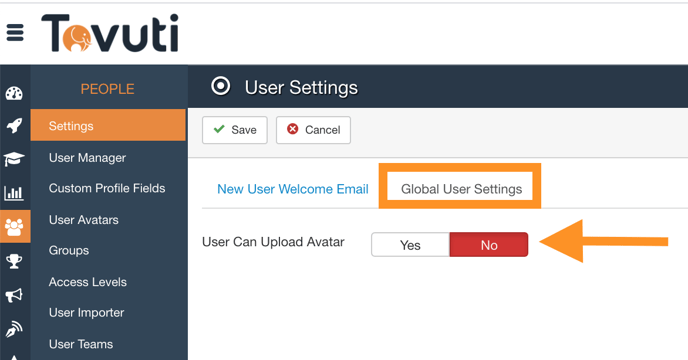Select Settings in the People menu
This screenshot has height=360, width=688.
coord(108,126)
